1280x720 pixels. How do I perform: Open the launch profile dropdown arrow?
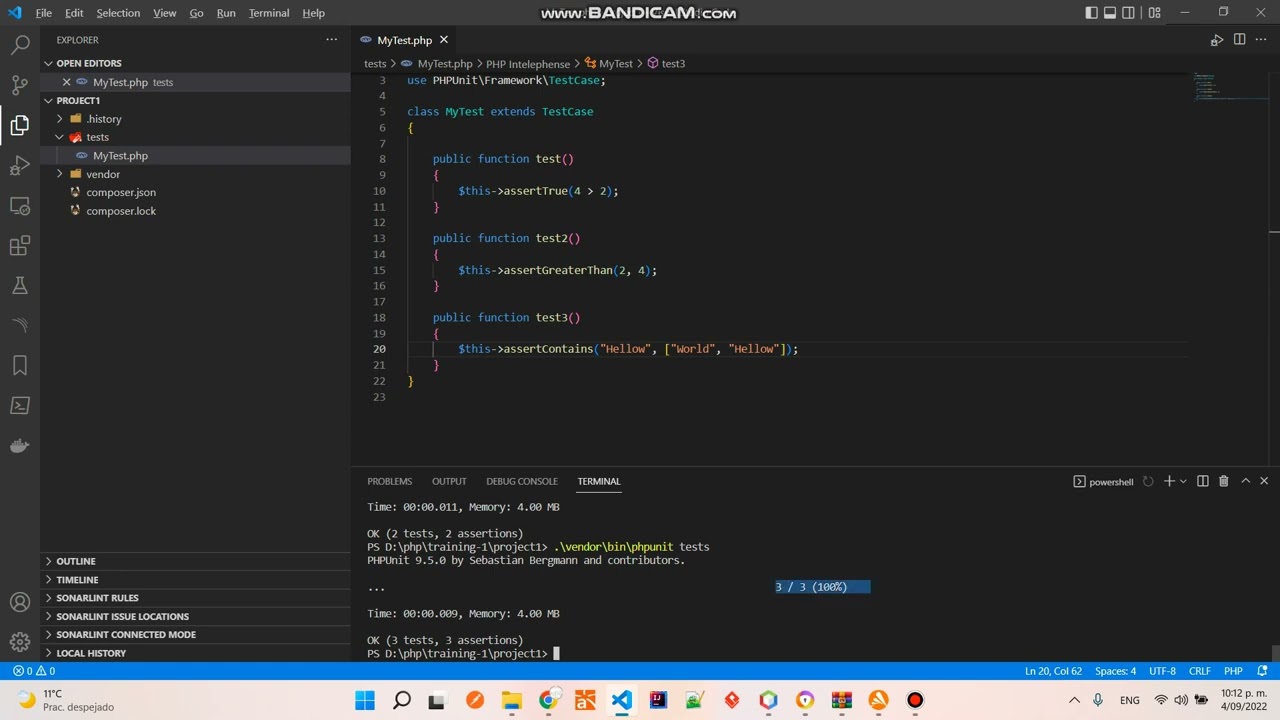pyautogui.click(x=1183, y=481)
